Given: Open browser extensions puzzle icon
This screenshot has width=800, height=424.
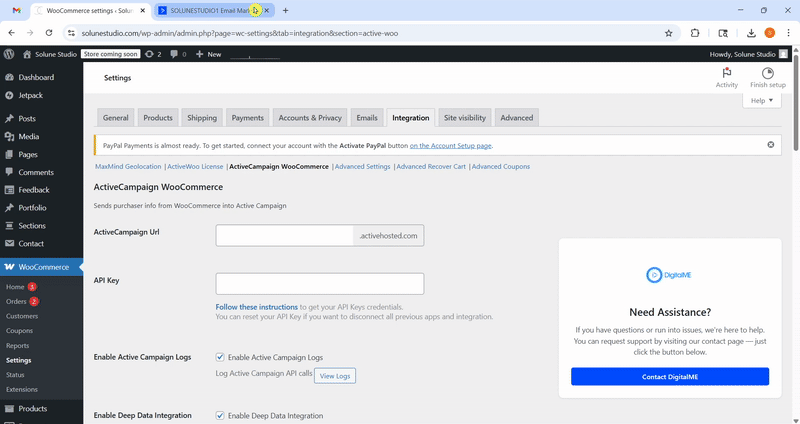Looking at the screenshot, I should 695,33.
